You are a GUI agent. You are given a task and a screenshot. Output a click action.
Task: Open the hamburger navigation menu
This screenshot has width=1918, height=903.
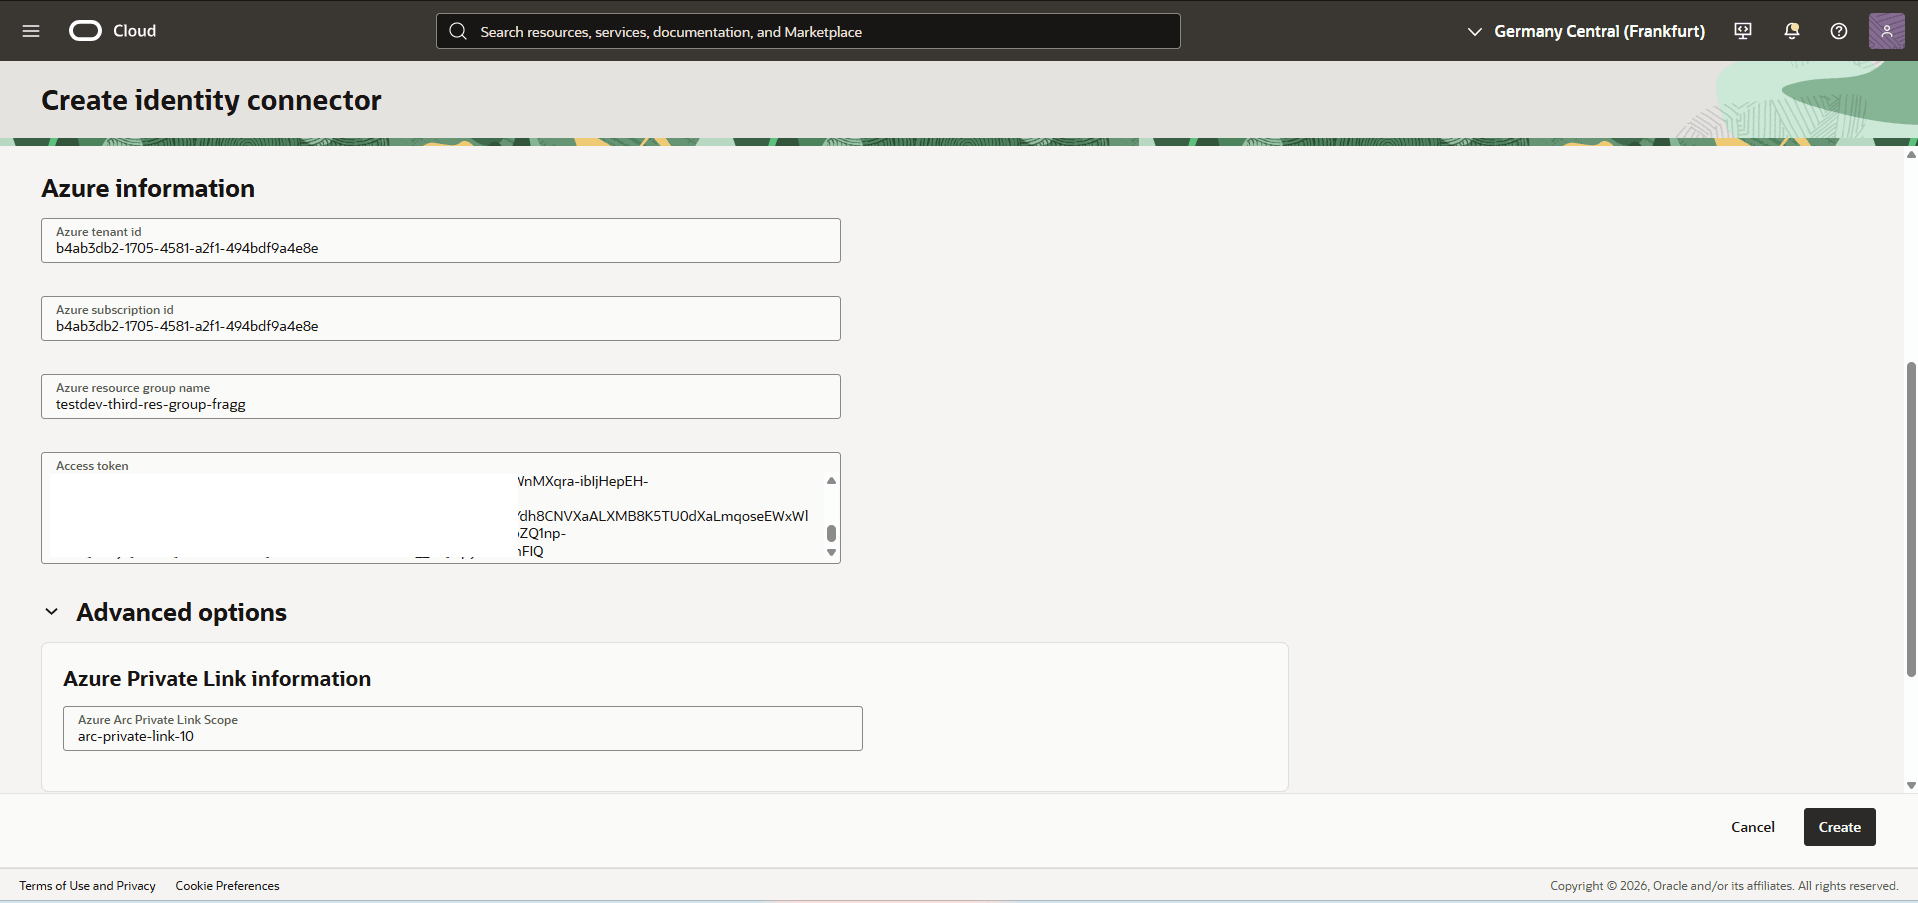31,31
